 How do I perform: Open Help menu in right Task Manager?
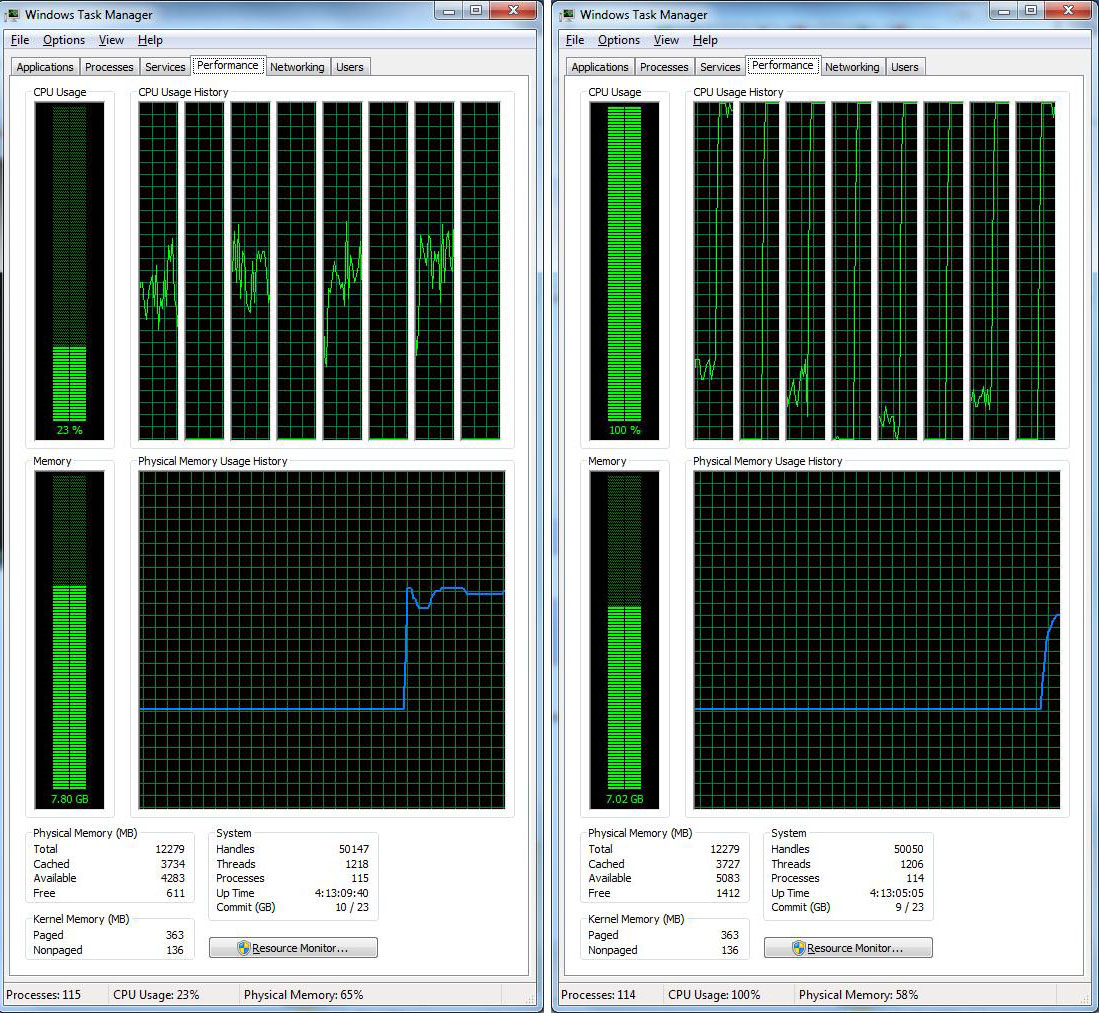tap(705, 40)
